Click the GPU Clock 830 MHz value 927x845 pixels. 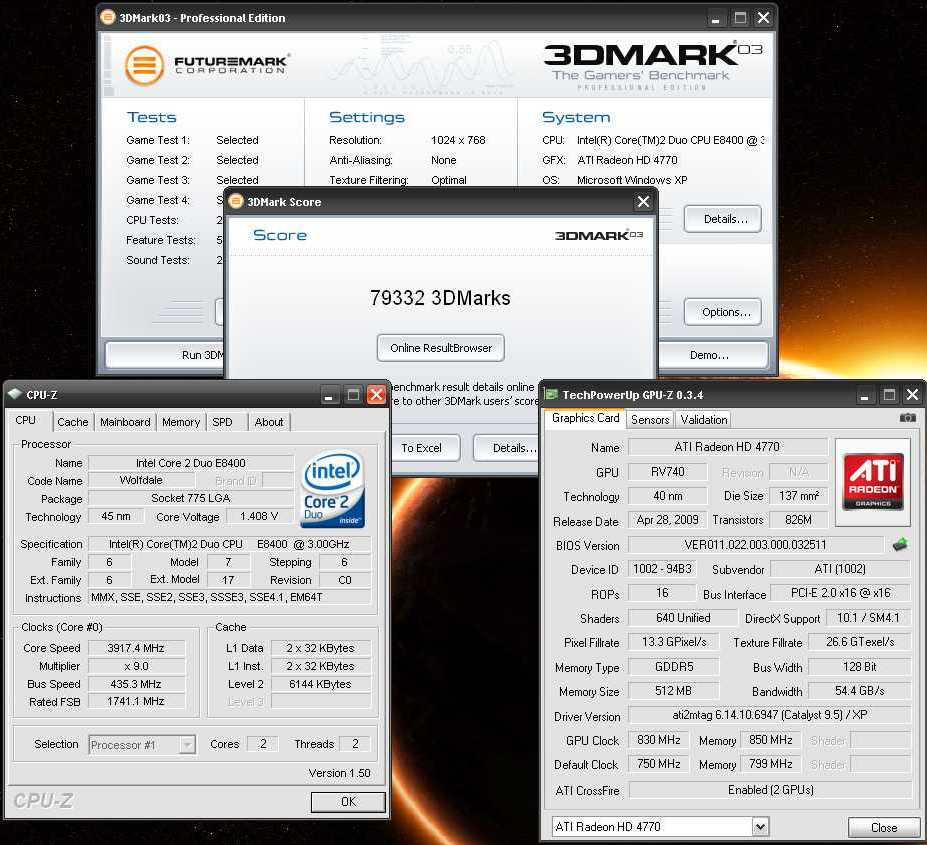(x=658, y=740)
